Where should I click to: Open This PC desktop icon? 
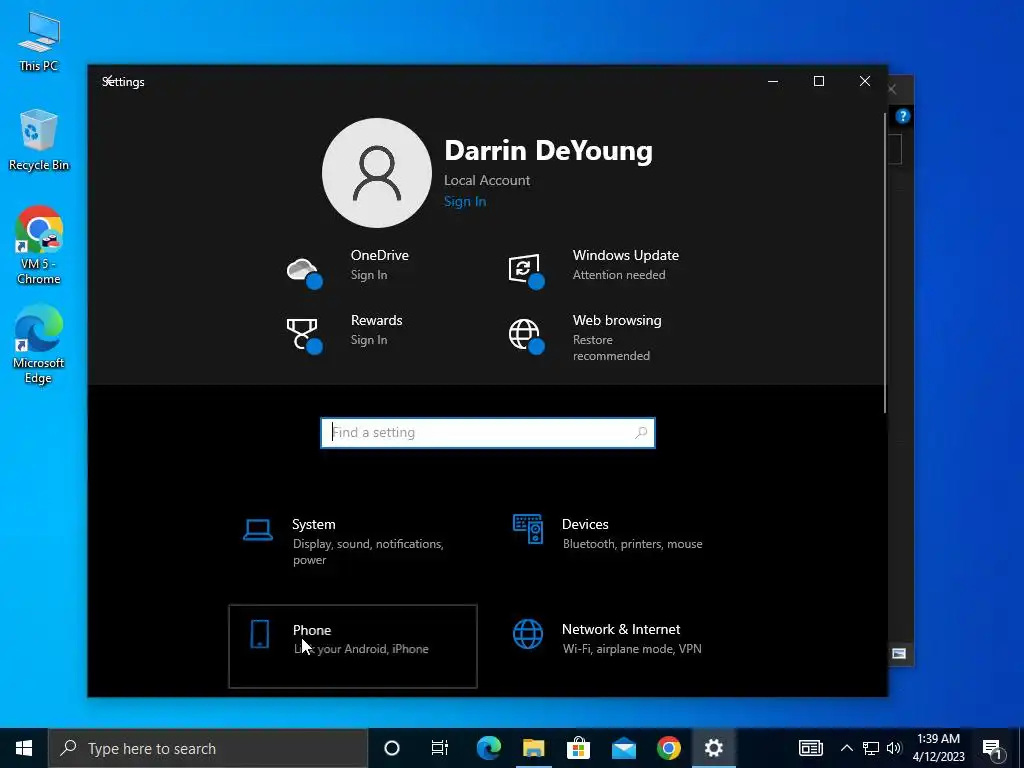(x=39, y=41)
